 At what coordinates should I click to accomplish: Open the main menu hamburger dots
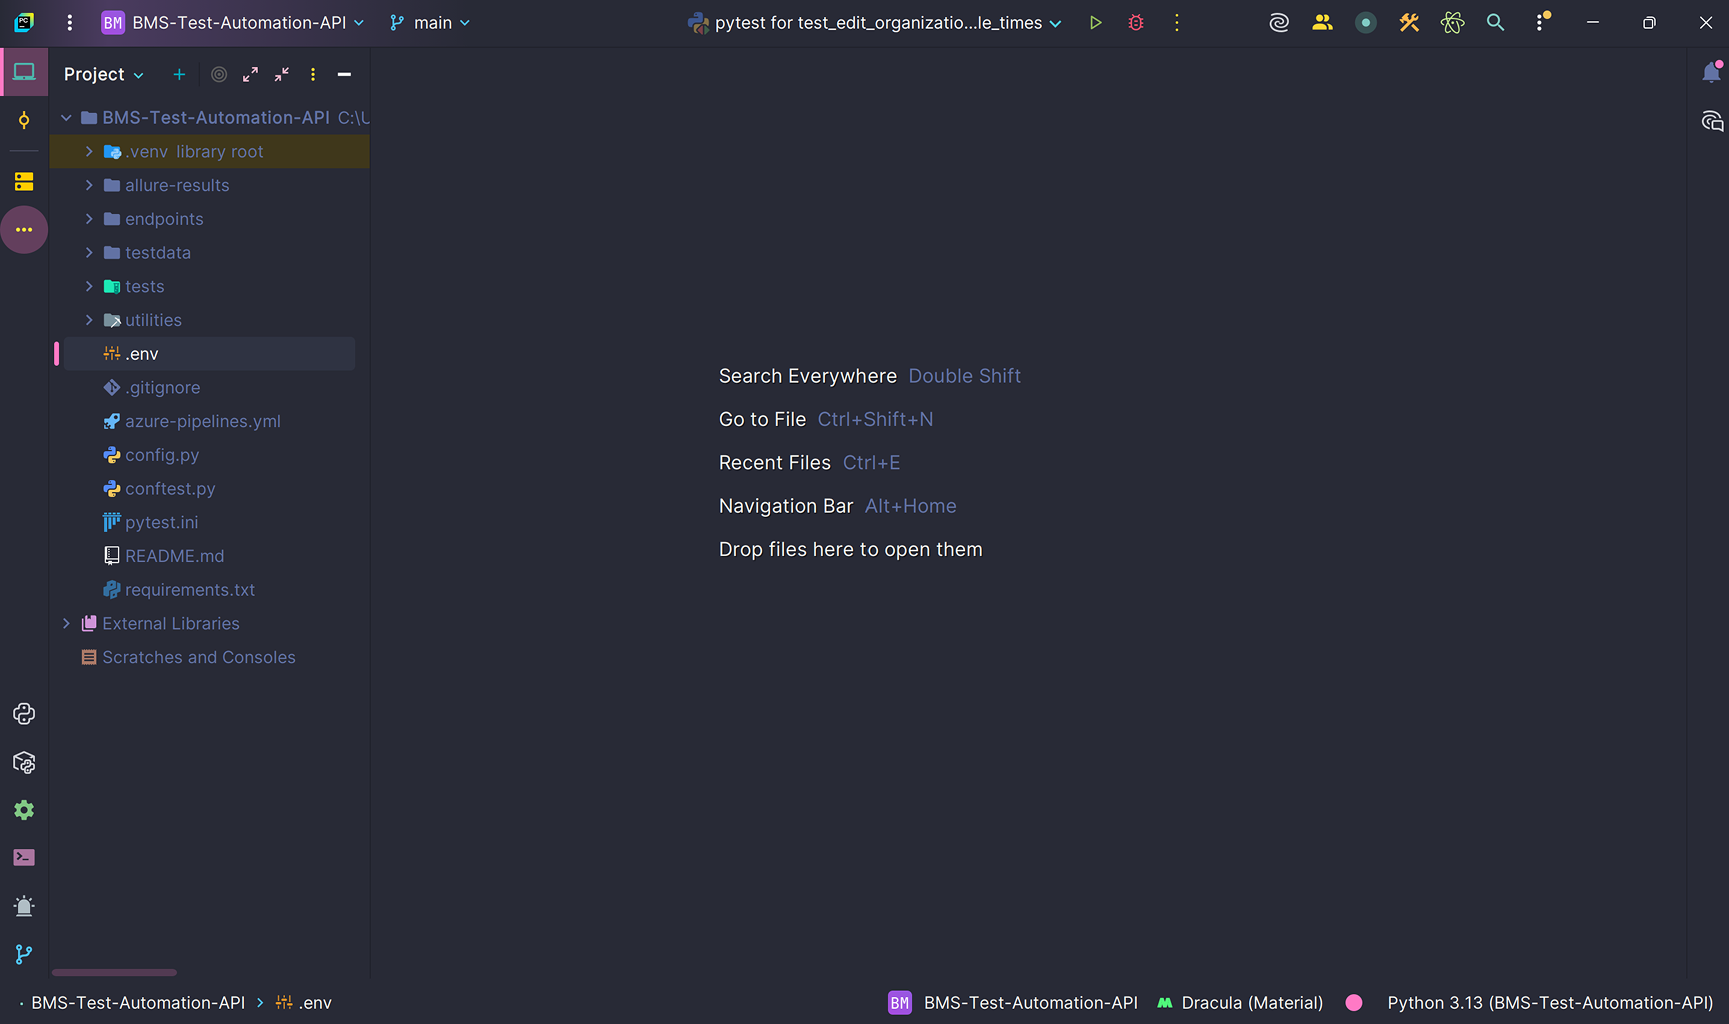click(x=69, y=22)
